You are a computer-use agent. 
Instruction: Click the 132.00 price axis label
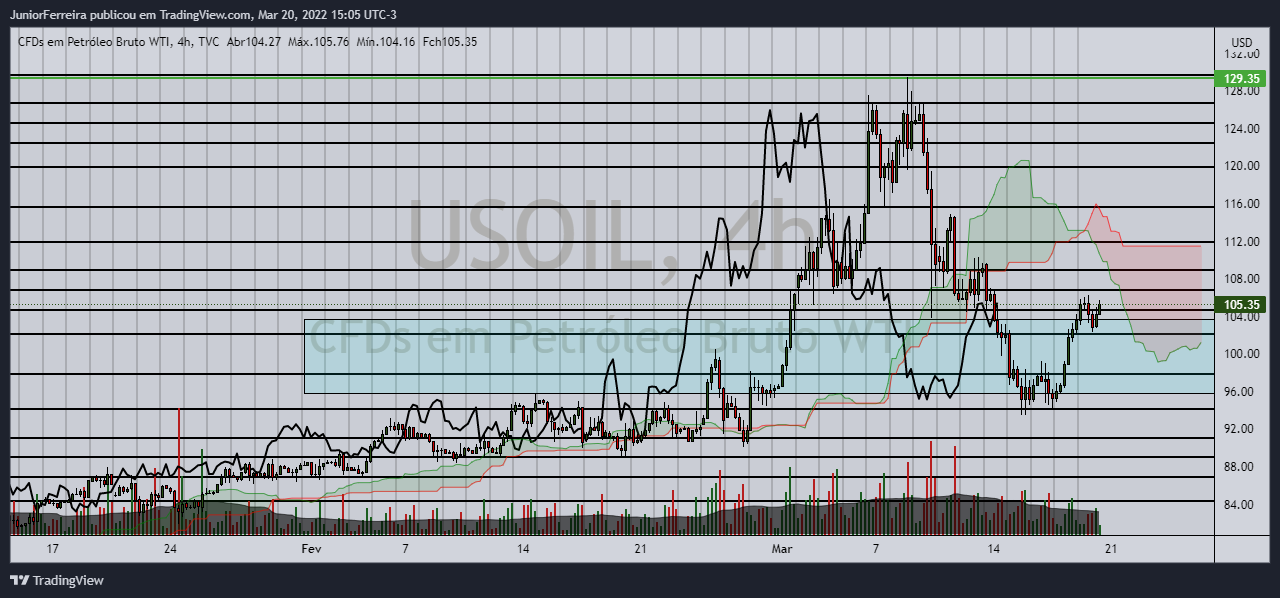(1243, 54)
